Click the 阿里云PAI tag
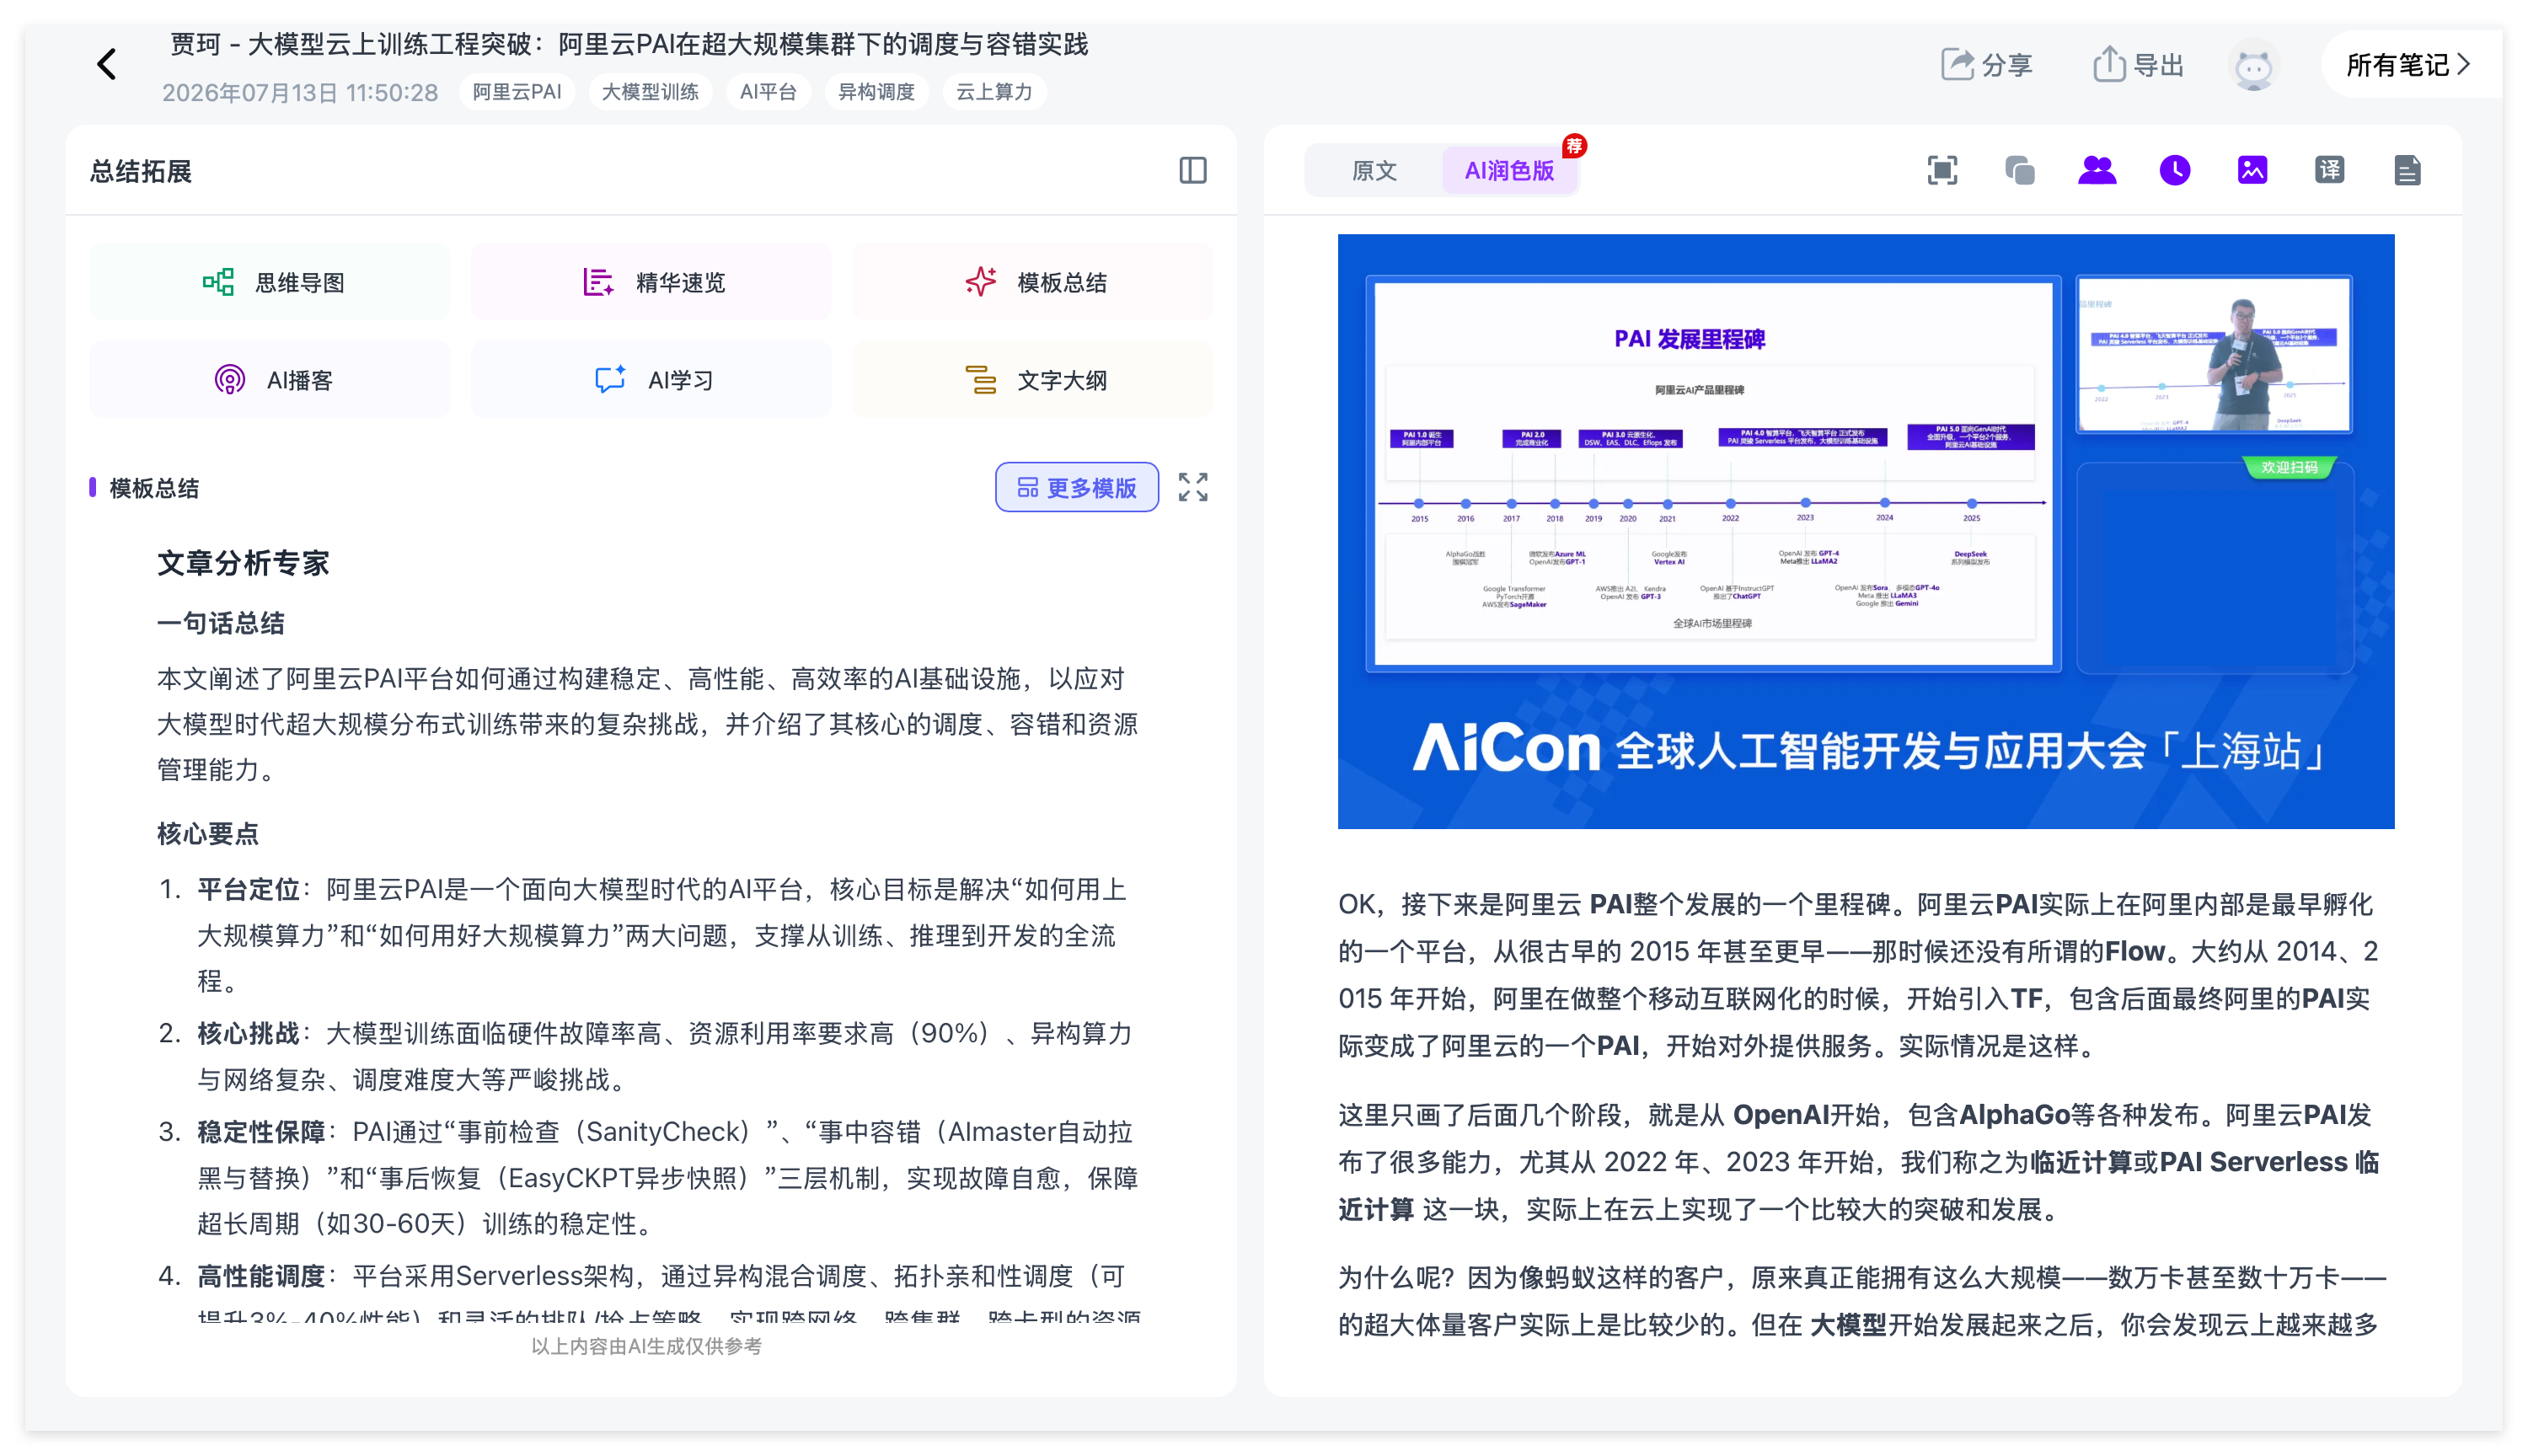 tap(516, 92)
